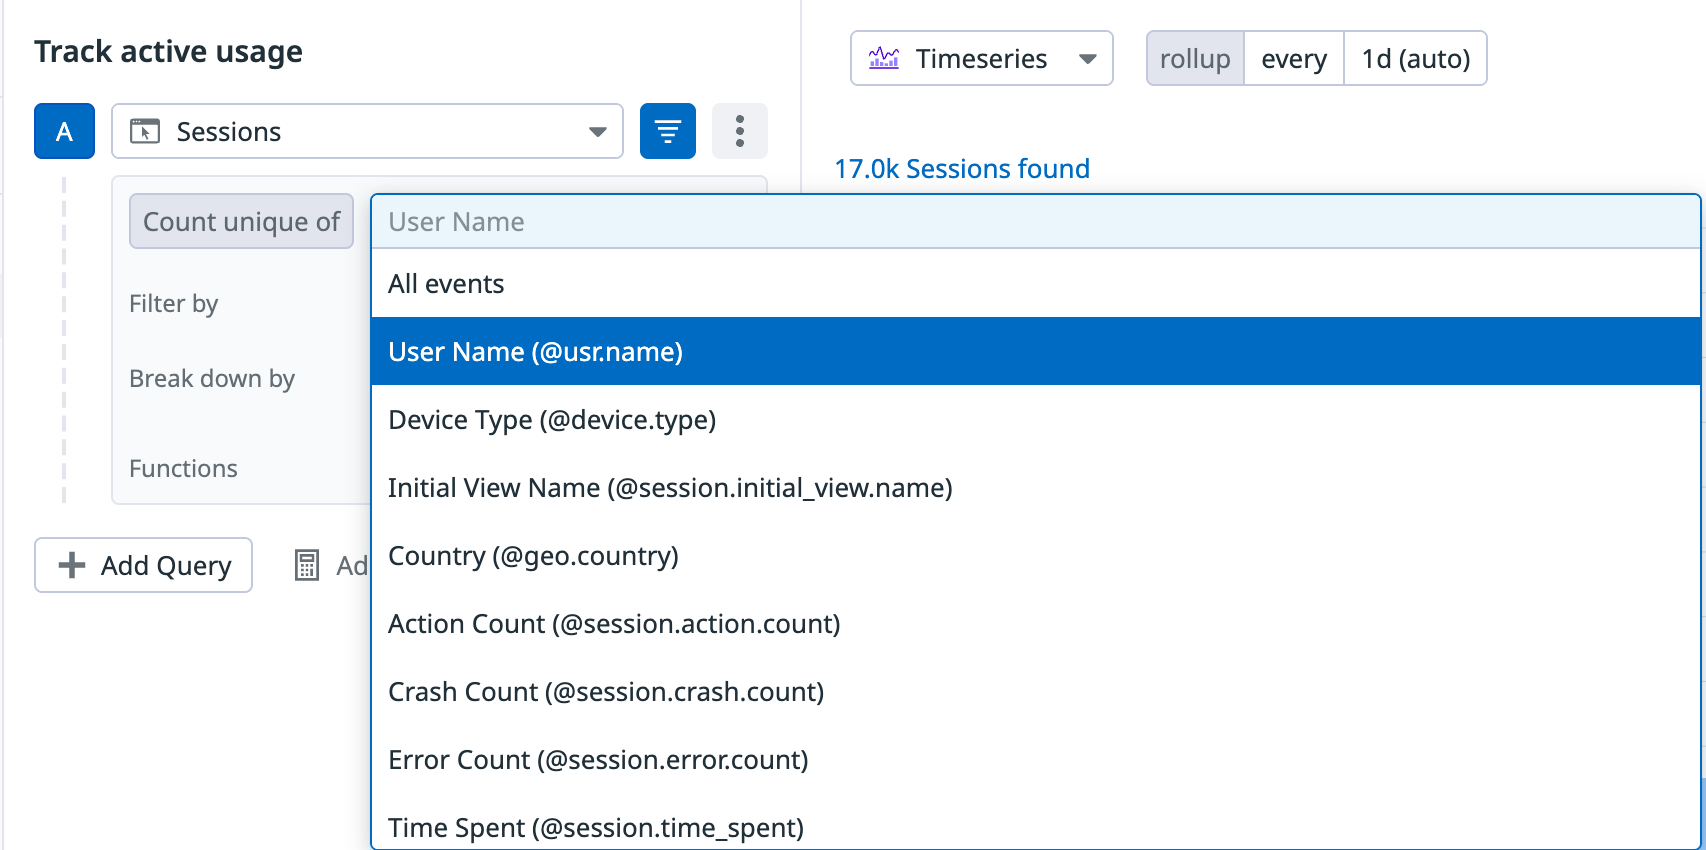Open the Timeseries visualization dropdown
Viewport: 1706px width, 850px height.
(1087, 58)
